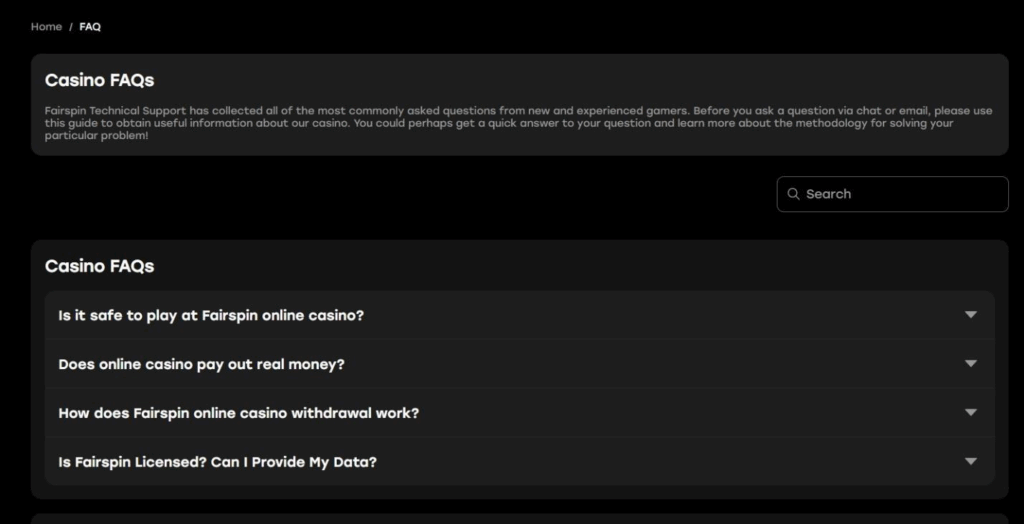The image size is (1024, 524).
Task: Open 'Does online casino pay out real money?' text
Action: point(201,364)
